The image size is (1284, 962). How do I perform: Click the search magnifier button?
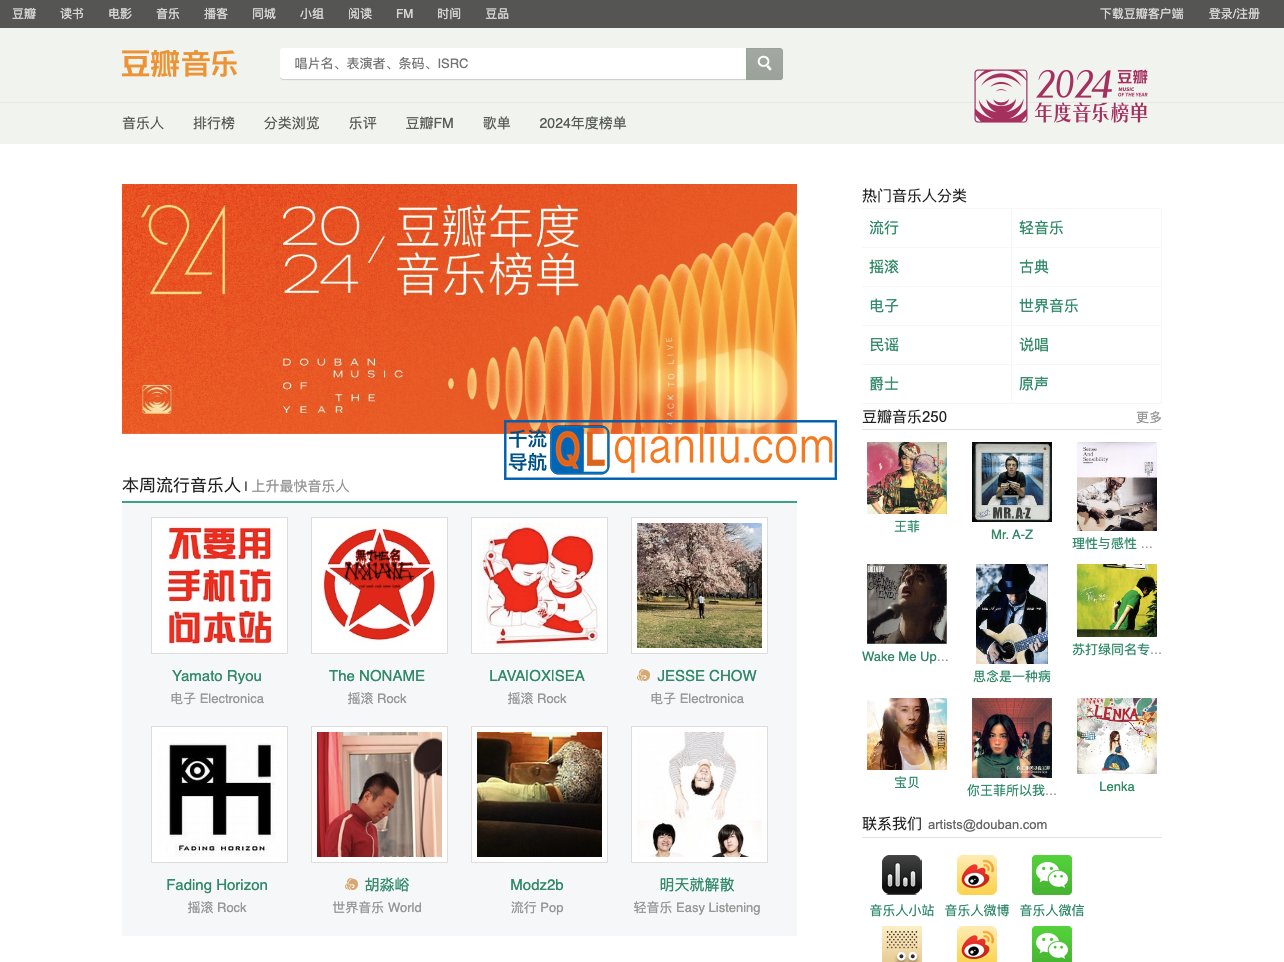pyautogui.click(x=764, y=64)
